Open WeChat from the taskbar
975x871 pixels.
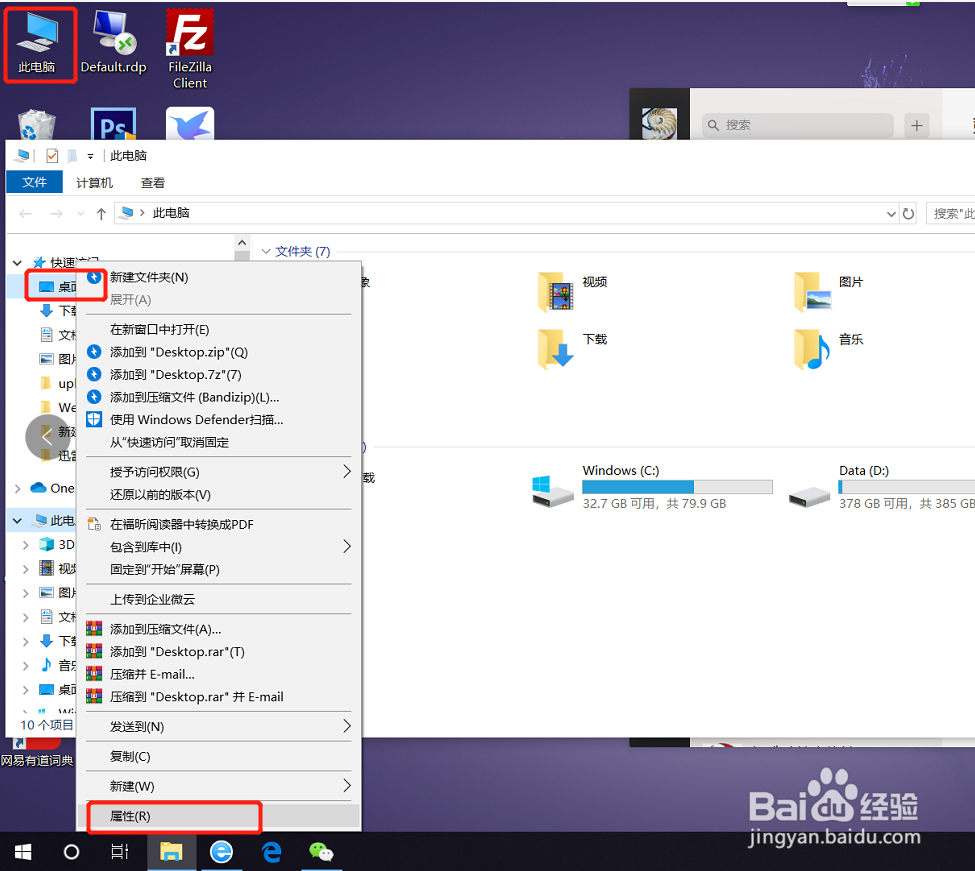coord(321,852)
